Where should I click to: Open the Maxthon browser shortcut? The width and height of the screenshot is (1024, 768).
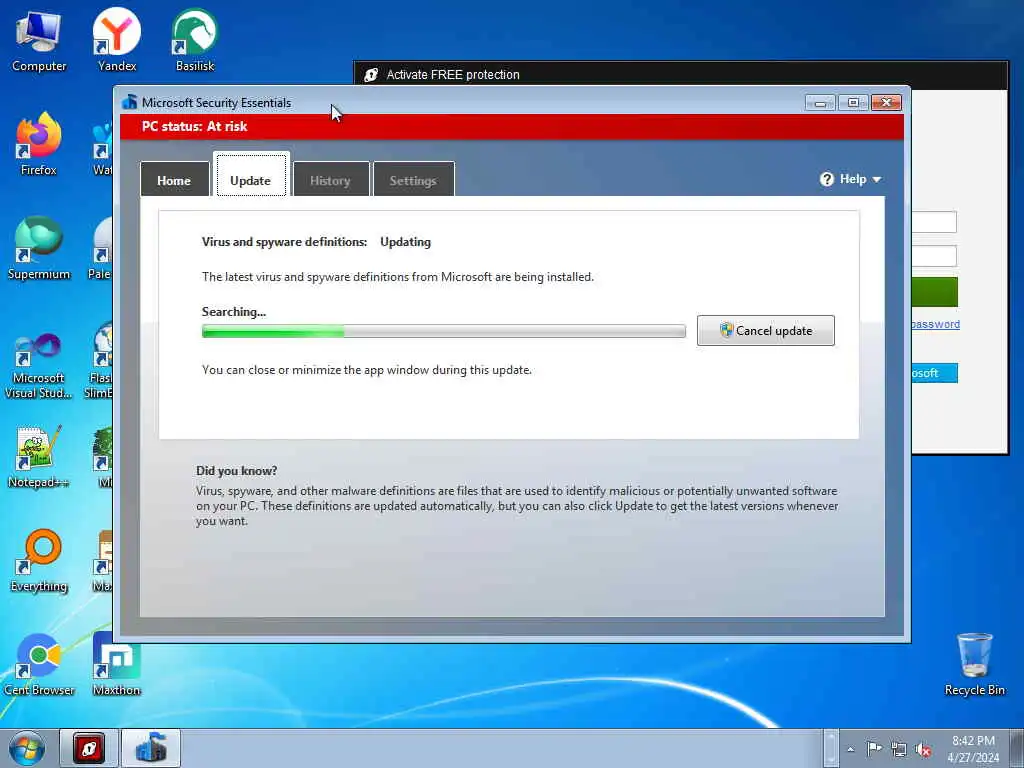coord(116,665)
